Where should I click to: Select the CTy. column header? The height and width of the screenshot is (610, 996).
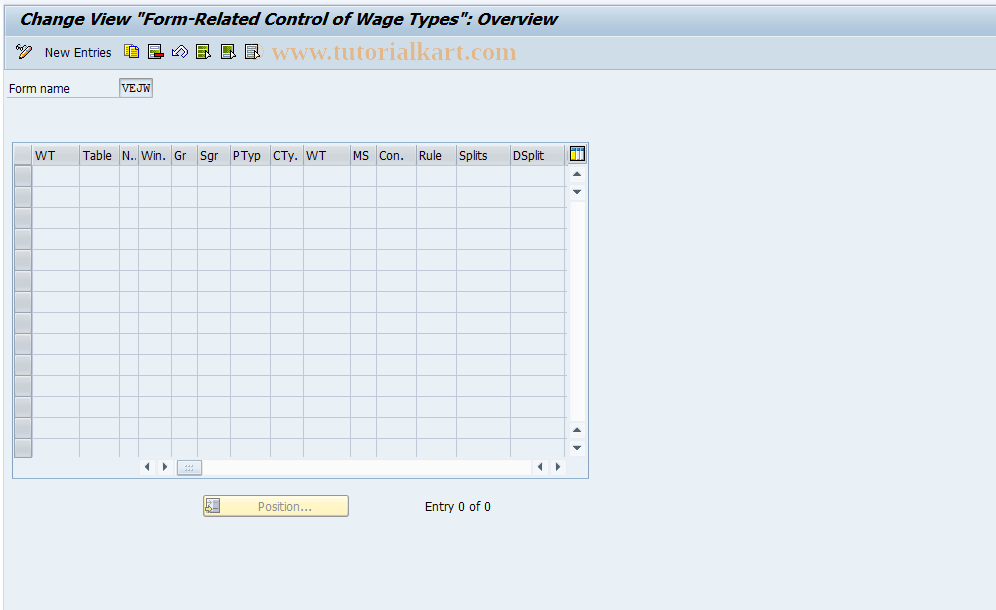[286, 156]
